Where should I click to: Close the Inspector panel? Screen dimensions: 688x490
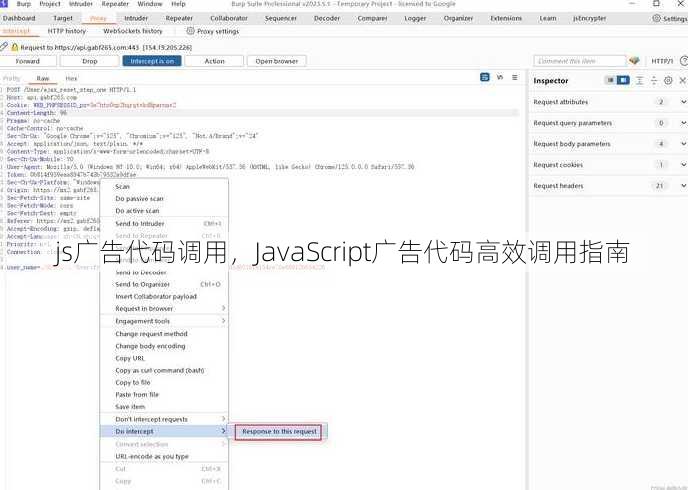click(682, 80)
